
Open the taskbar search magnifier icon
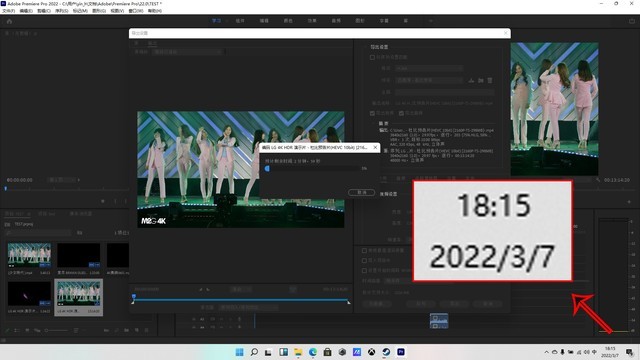coord(254,352)
